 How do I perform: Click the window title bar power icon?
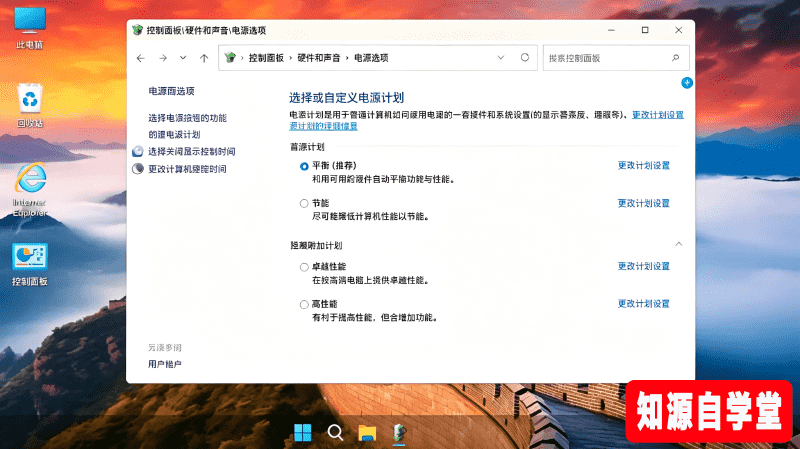(x=137, y=30)
